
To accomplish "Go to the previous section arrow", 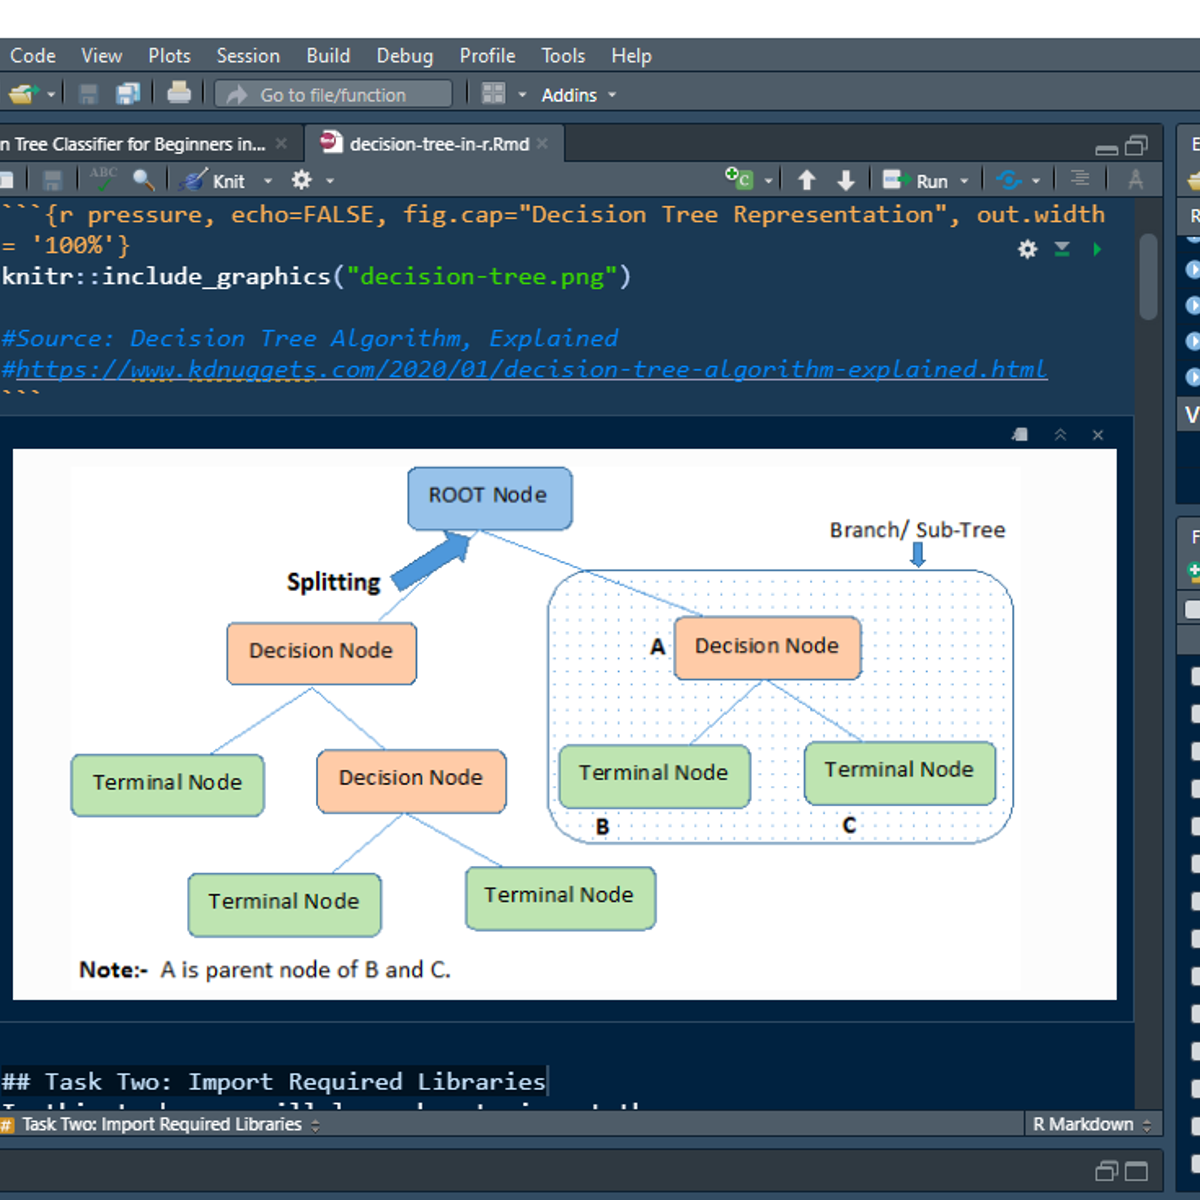I will [x=807, y=180].
